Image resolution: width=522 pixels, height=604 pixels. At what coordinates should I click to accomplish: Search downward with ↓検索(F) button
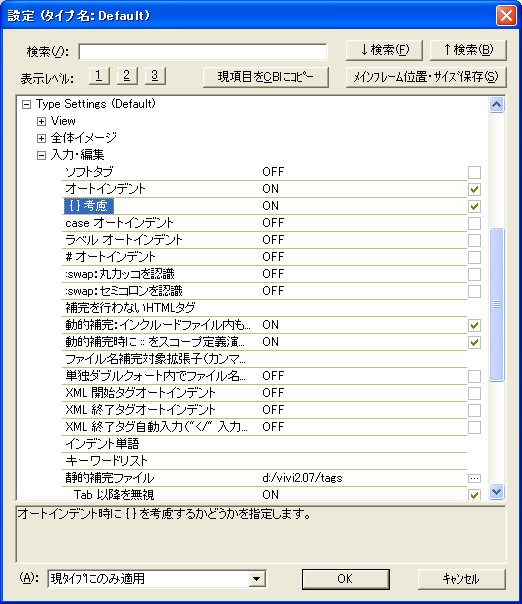[x=384, y=50]
